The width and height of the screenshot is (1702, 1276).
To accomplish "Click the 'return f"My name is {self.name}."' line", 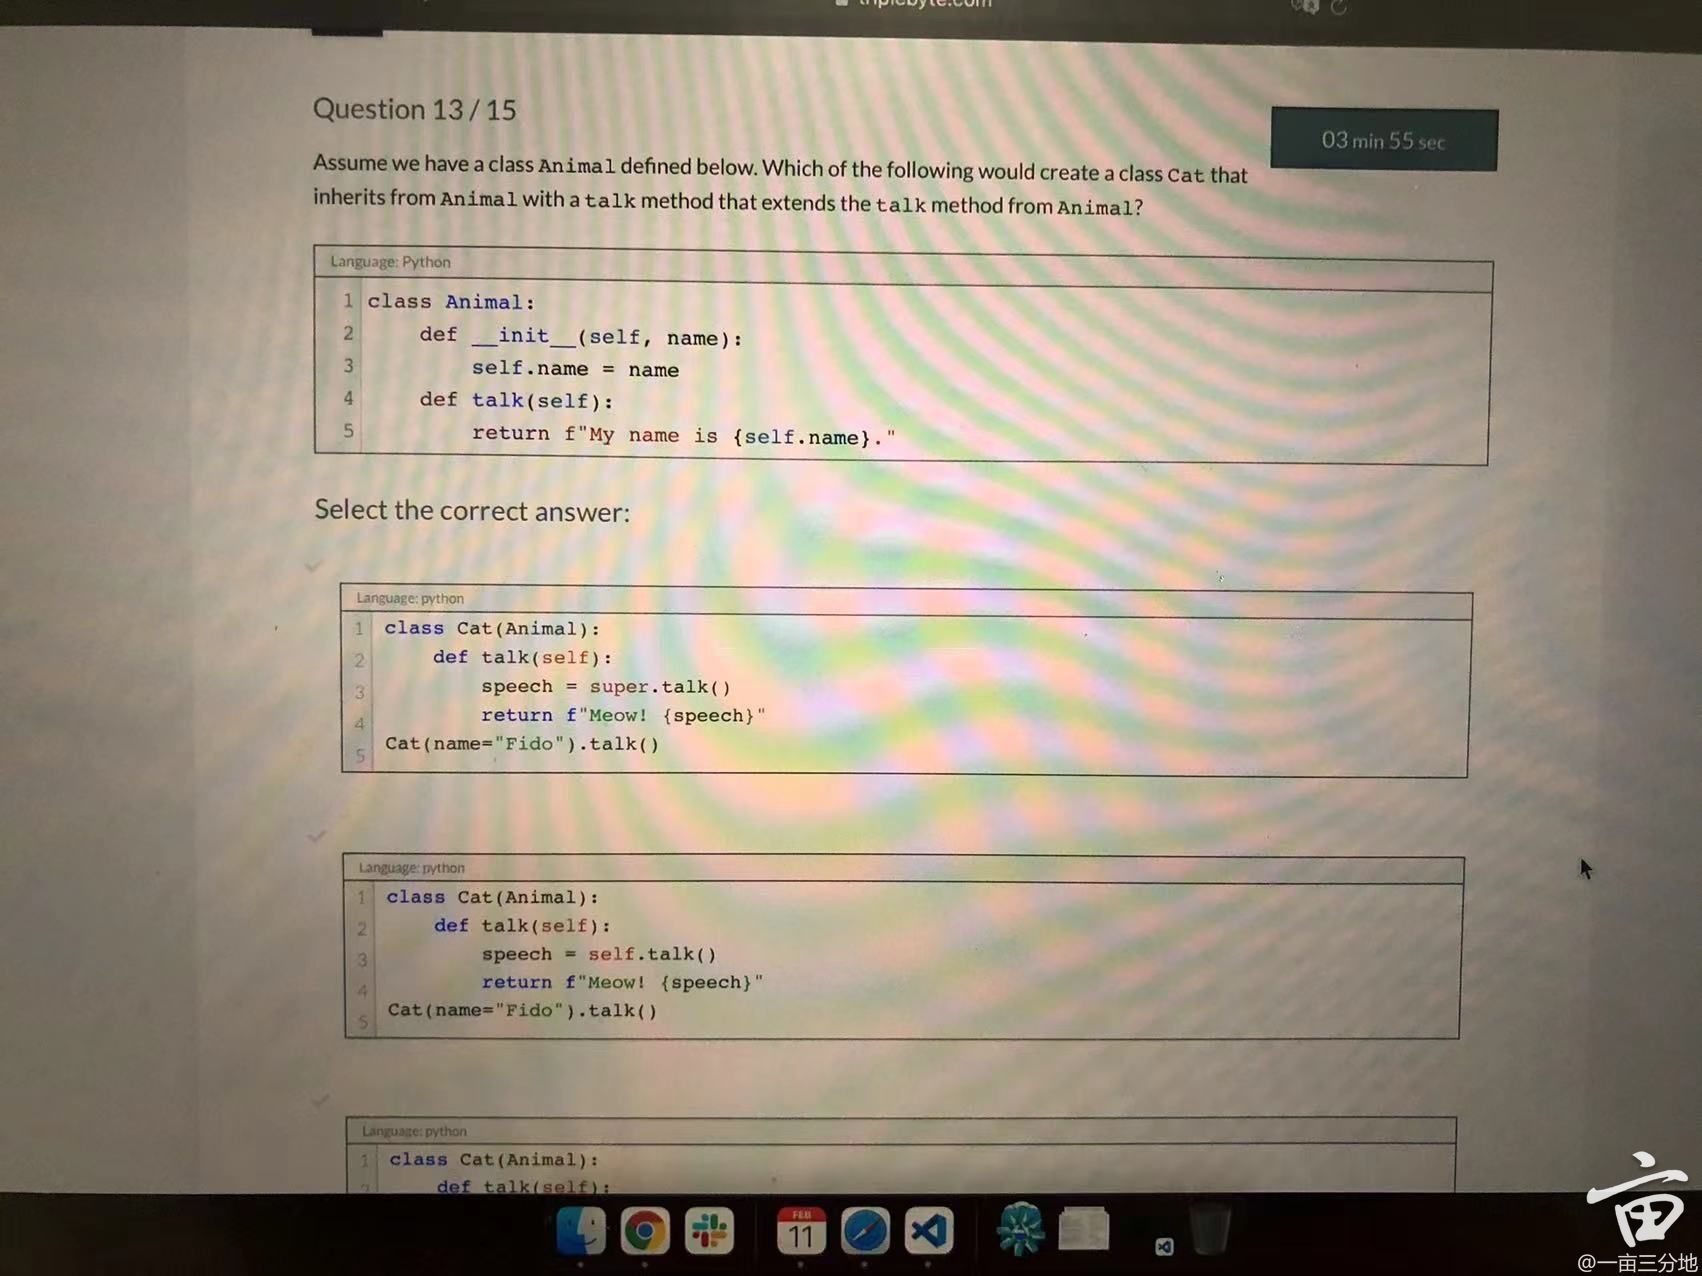I will tap(684, 435).
